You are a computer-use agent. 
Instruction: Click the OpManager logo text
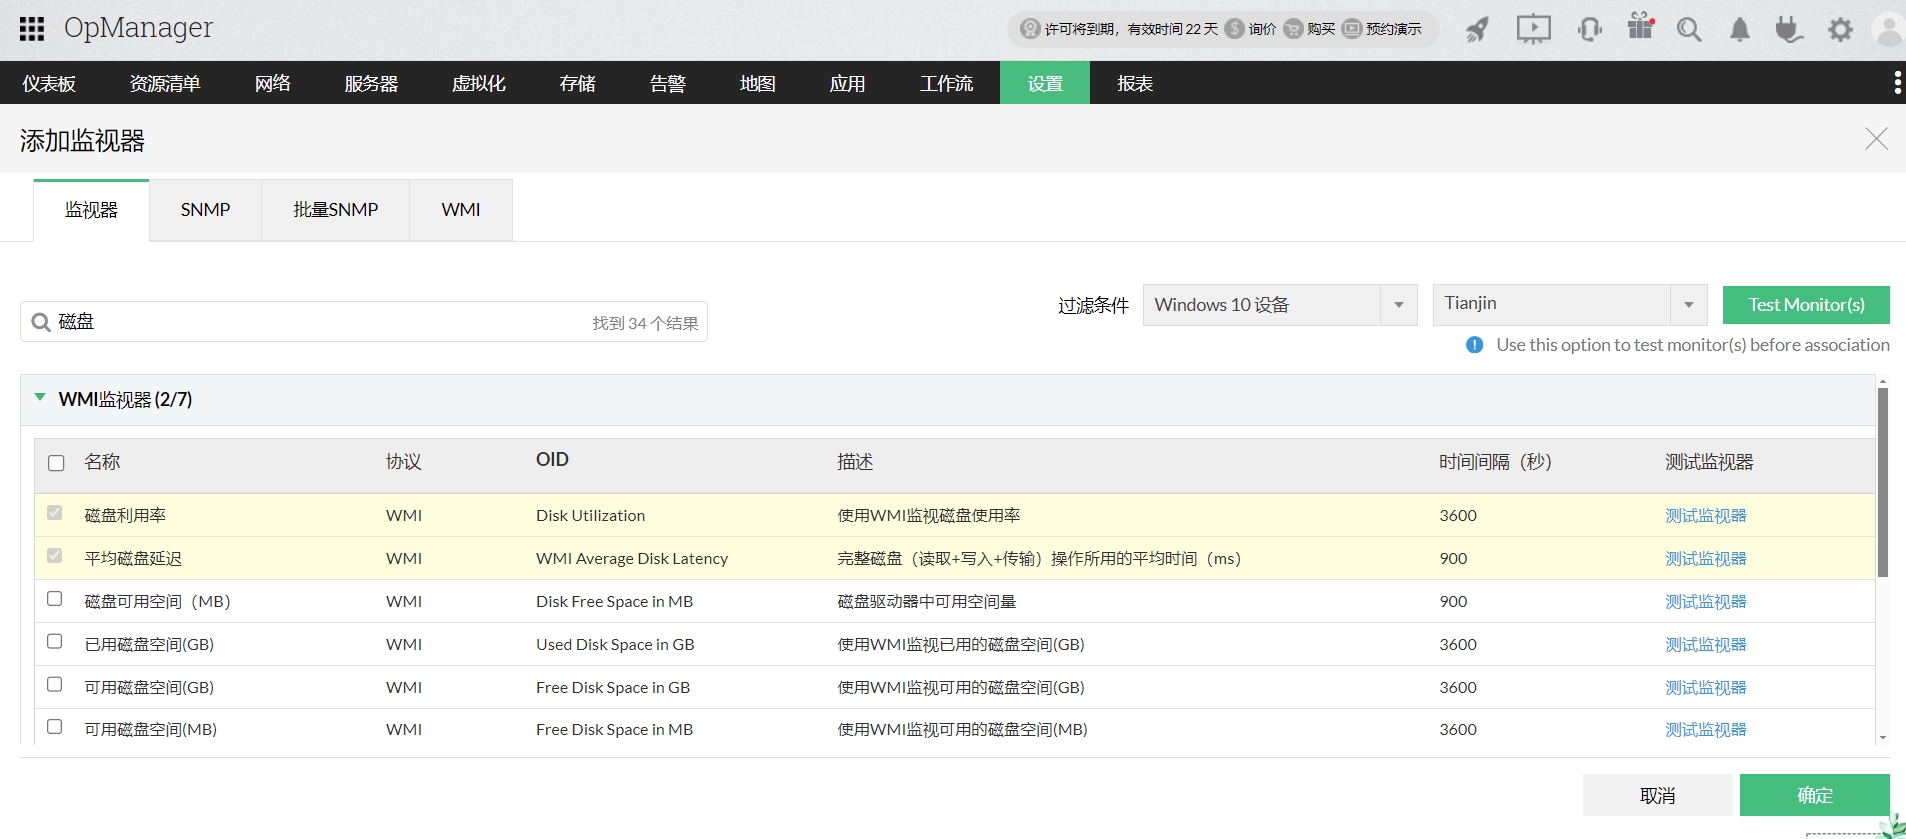point(138,28)
